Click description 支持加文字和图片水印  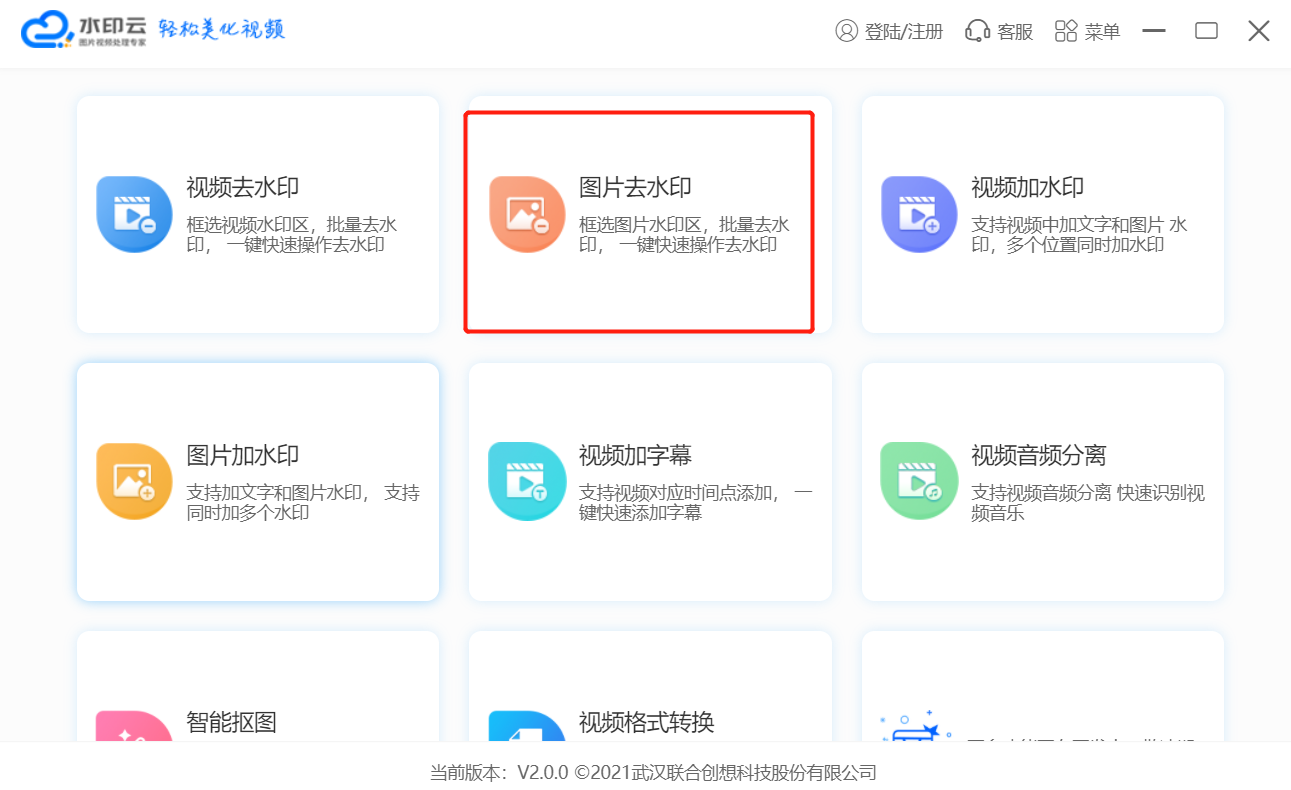click(x=303, y=502)
